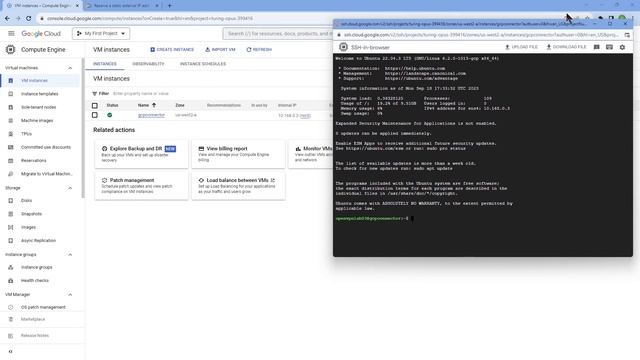Click the Google Cloud logo

(41, 33)
